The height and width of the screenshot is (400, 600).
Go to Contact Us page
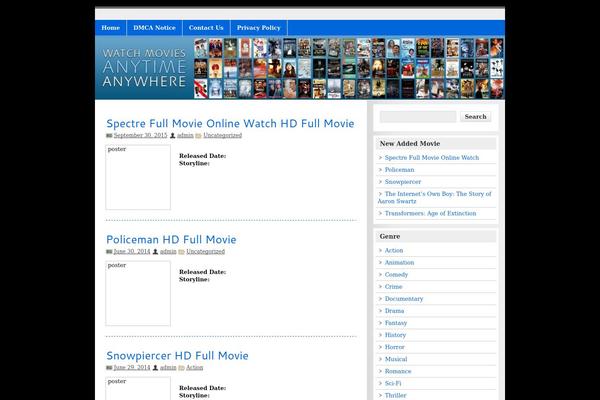tap(206, 28)
